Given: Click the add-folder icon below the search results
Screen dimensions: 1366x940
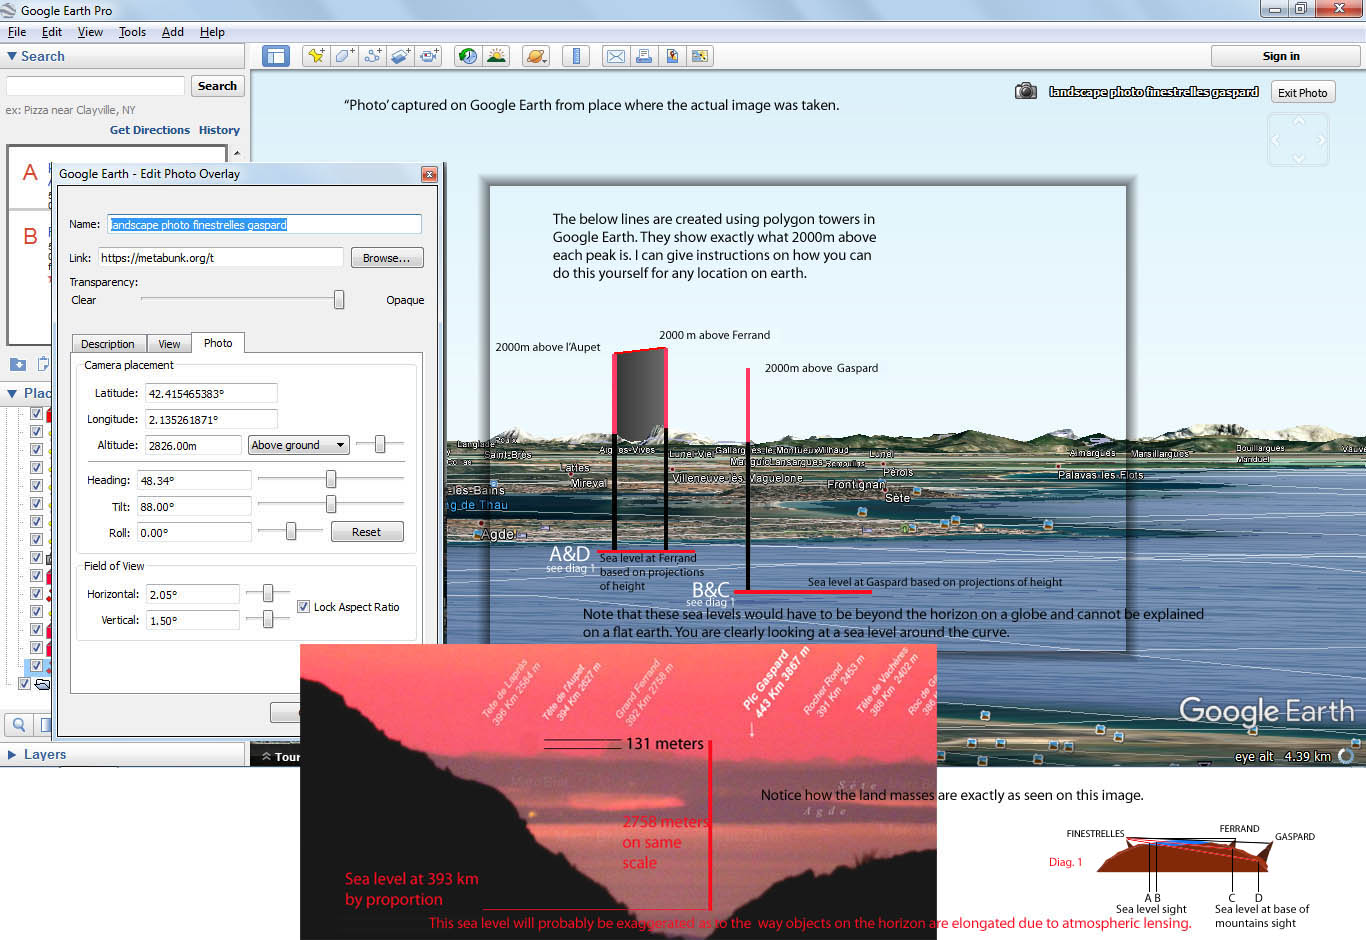Looking at the screenshot, I should click(18, 364).
